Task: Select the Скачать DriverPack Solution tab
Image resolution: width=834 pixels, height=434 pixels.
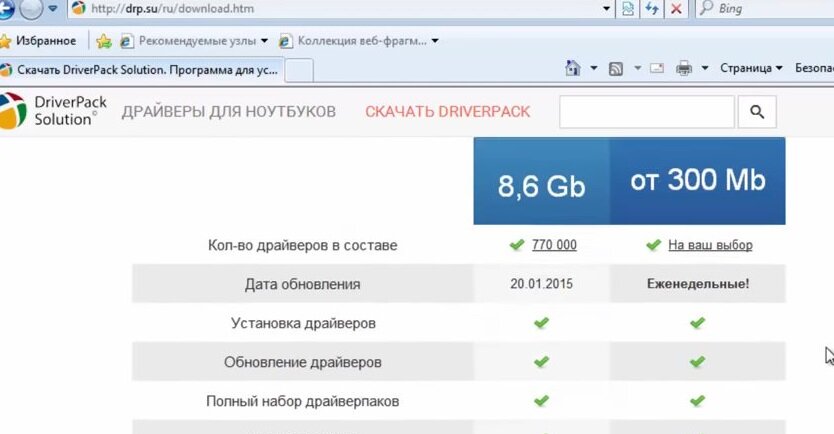Action: click(141, 70)
